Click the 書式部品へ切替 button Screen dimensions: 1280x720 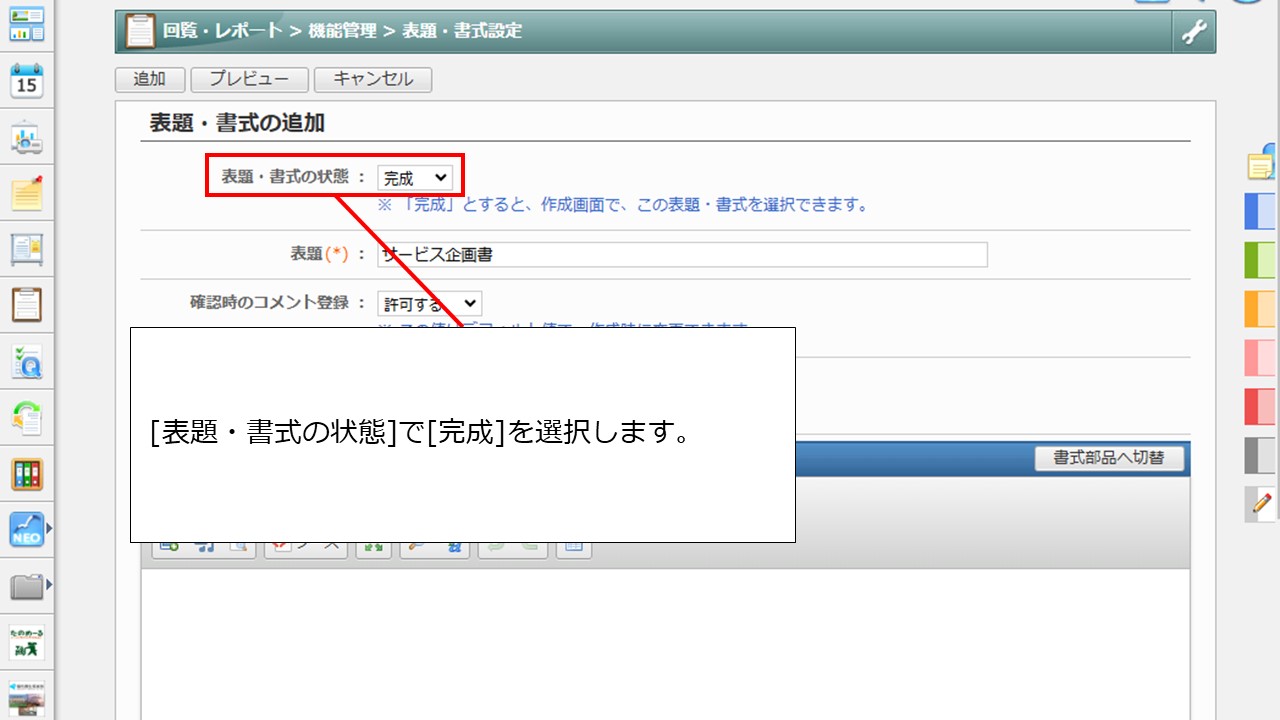pyautogui.click(x=1110, y=458)
